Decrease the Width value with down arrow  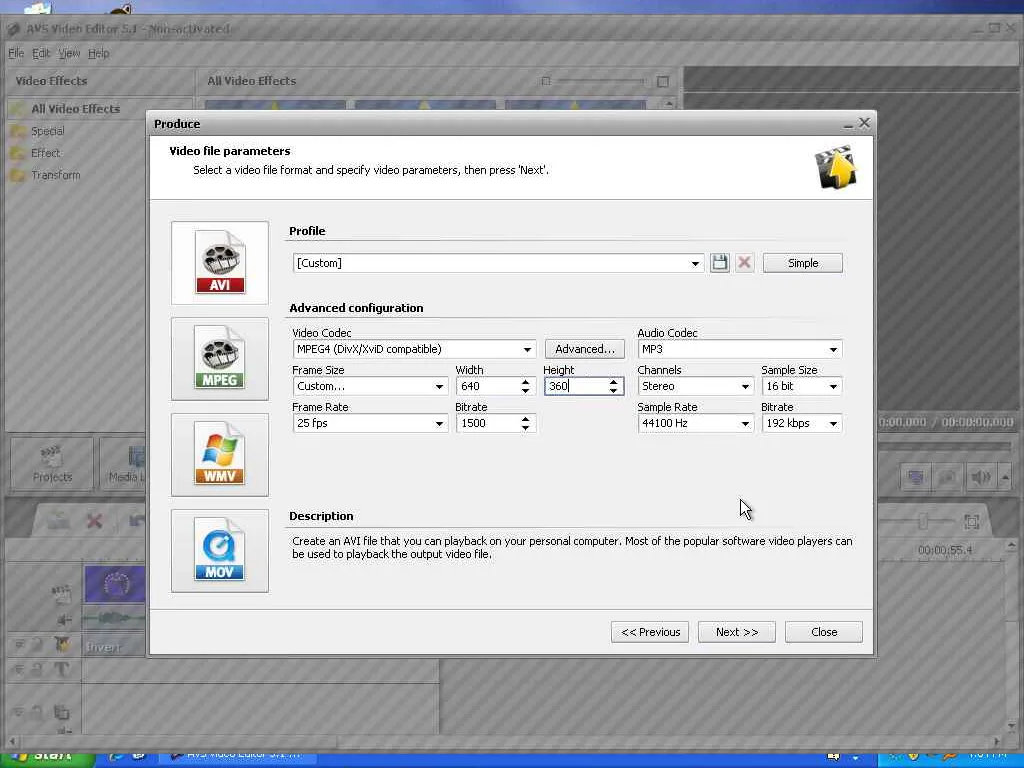(526, 391)
